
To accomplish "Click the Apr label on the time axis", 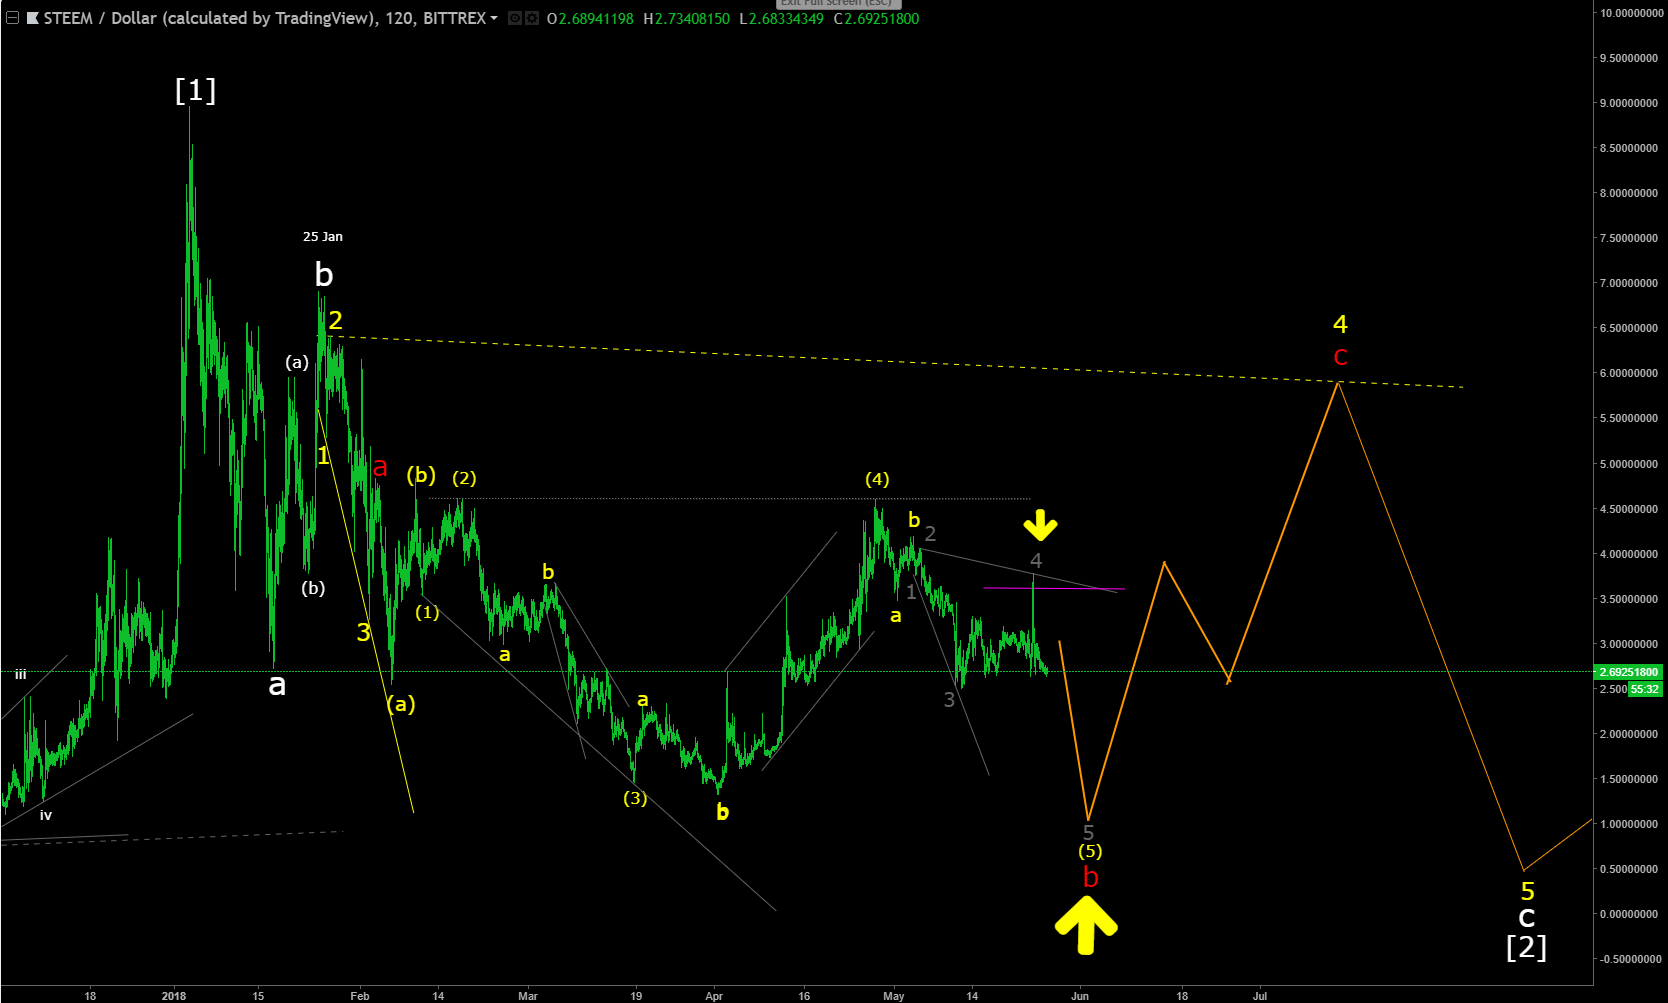I will coord(714,996).
